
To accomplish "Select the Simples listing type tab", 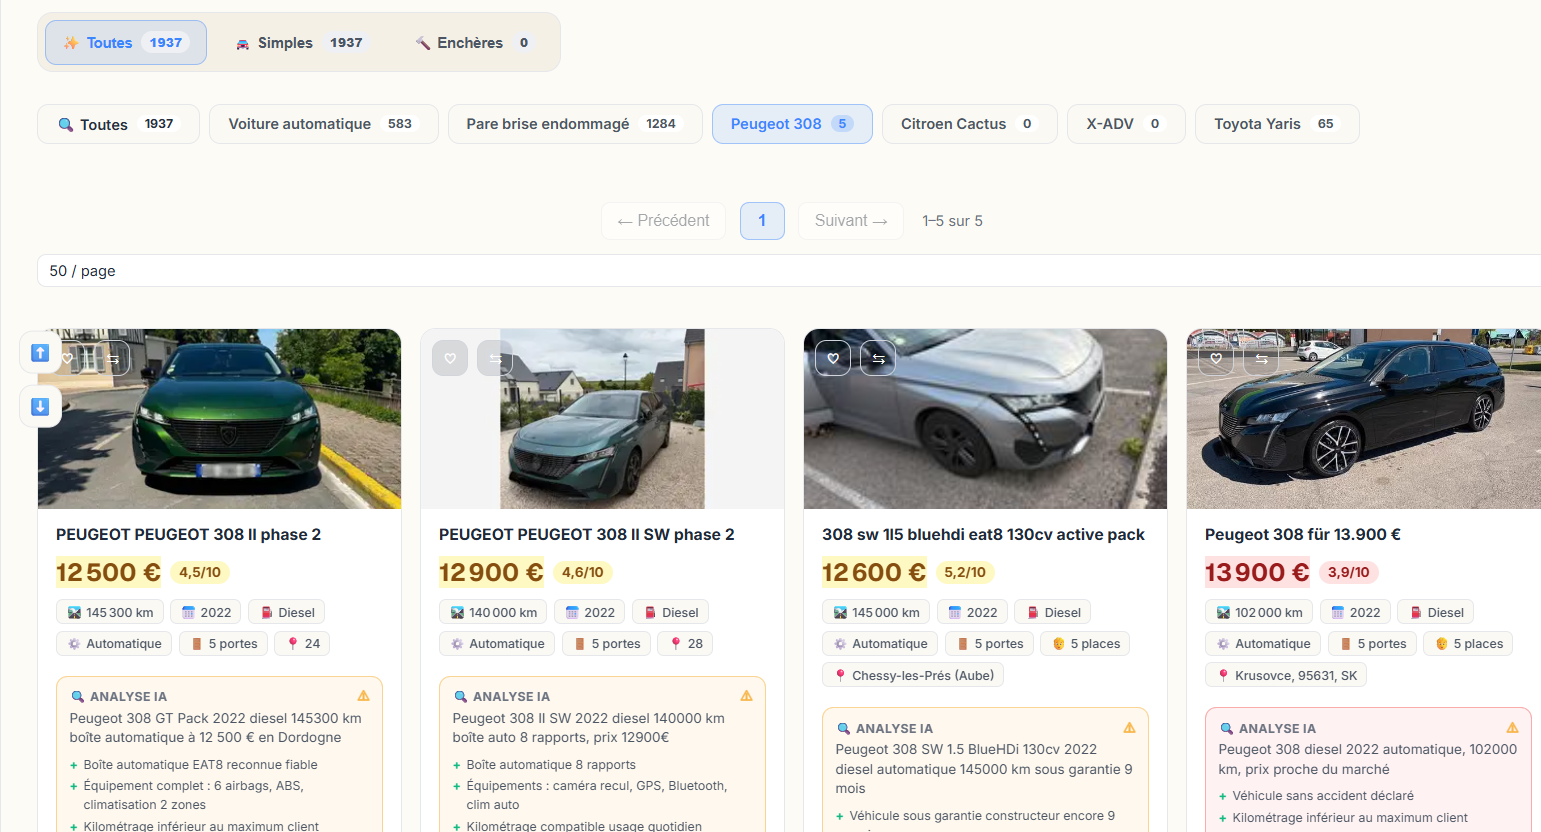I will (x=299, y=43).
